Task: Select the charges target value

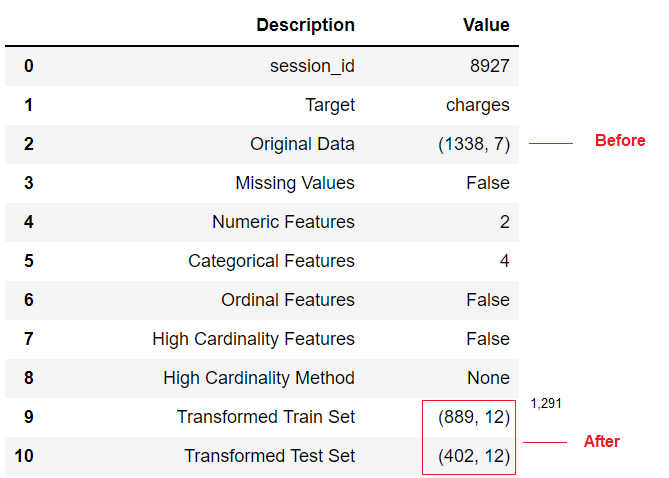Action: 477,105
